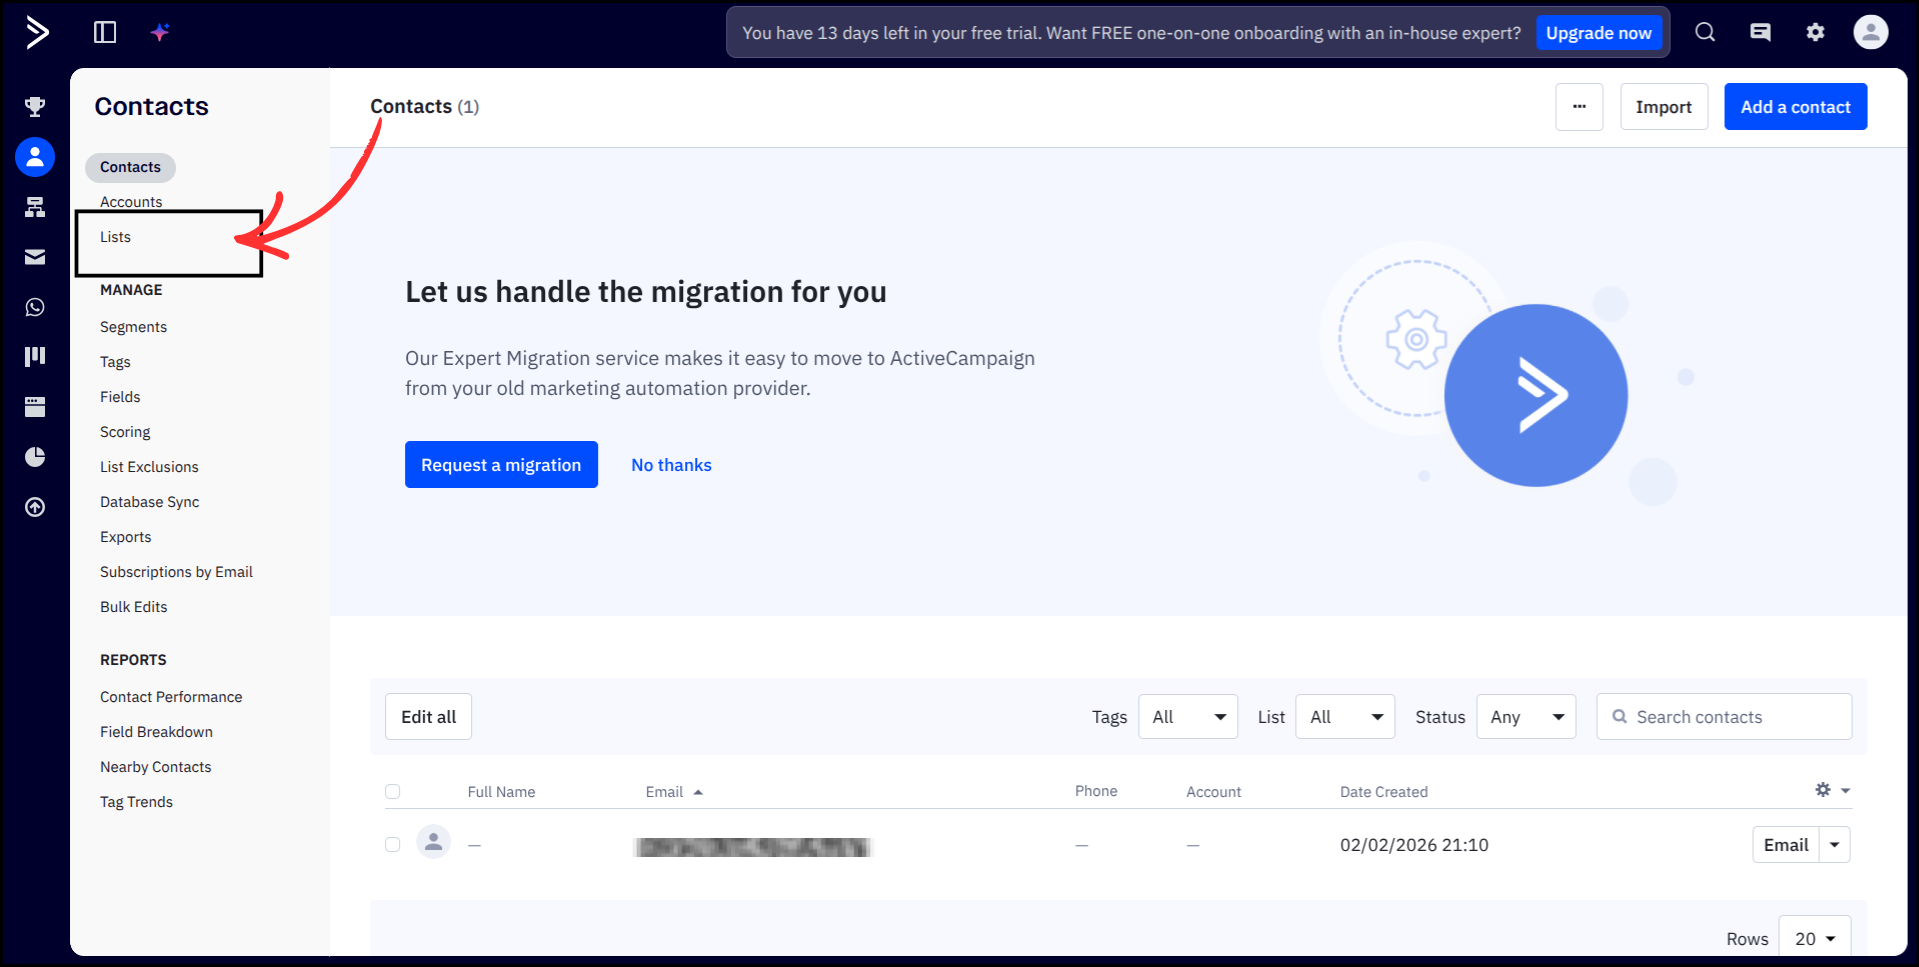Open Settings via the gear icon
The height and width of the screenshot is (967, 1919).
click(x=1815, y=32)
